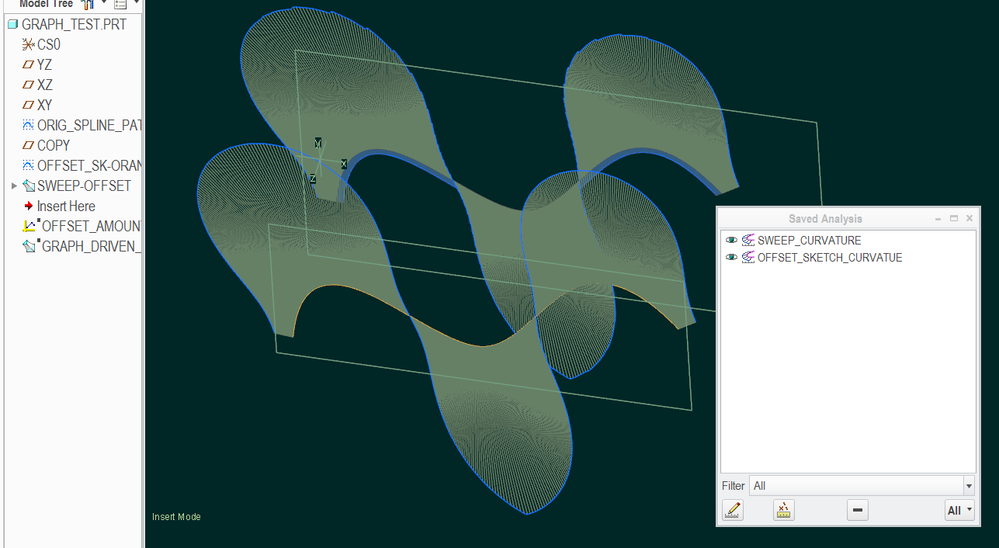The height and width of the screenshot is (548, 999).
Task: Open dropdown arrow beside Model Tree settings
Action: 103,3
